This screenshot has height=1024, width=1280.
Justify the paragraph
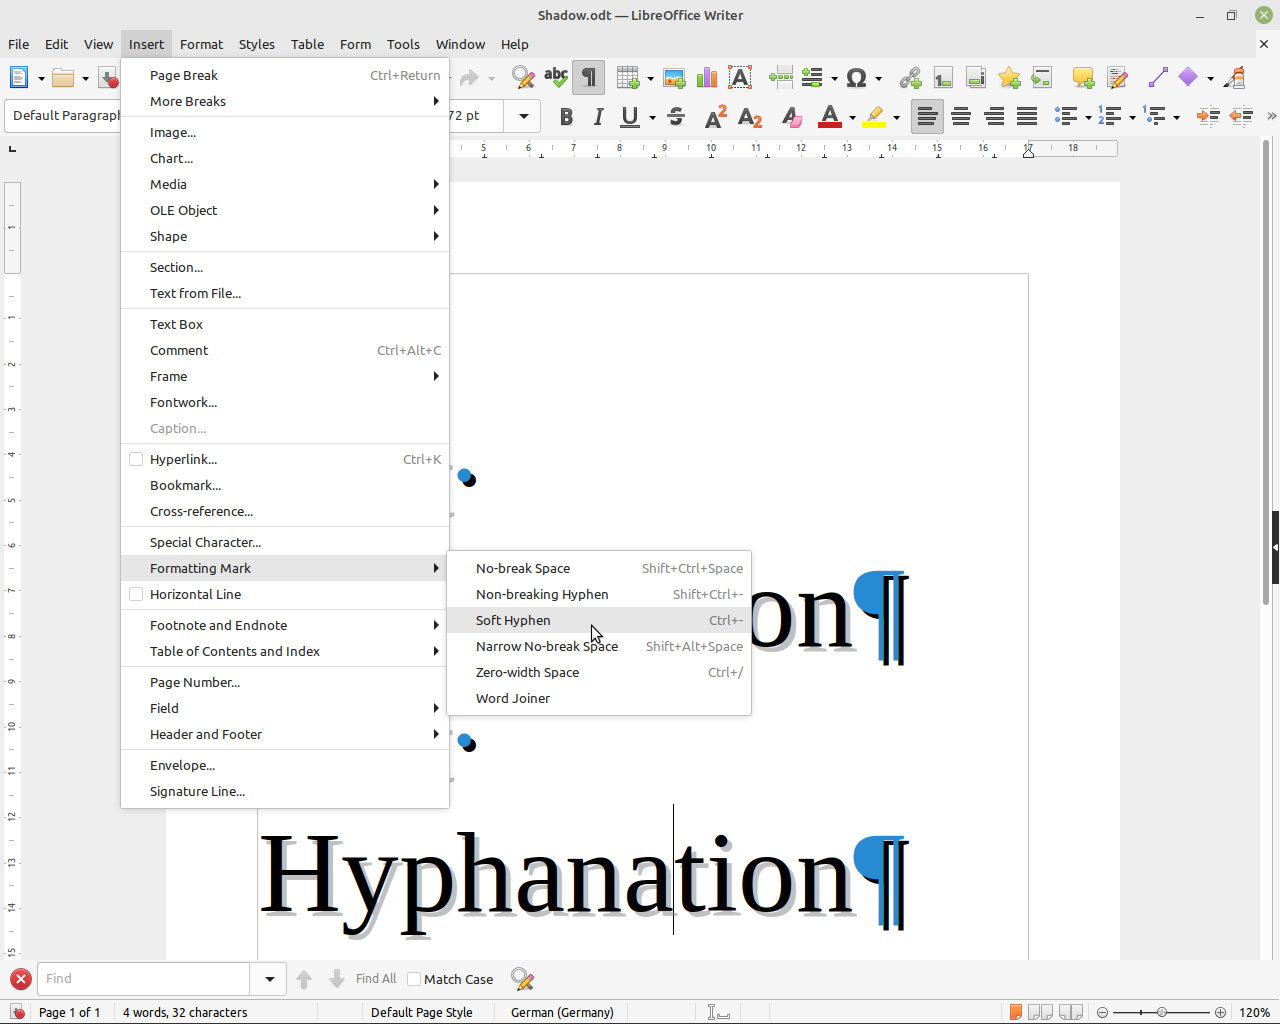tap(1027, 117)
